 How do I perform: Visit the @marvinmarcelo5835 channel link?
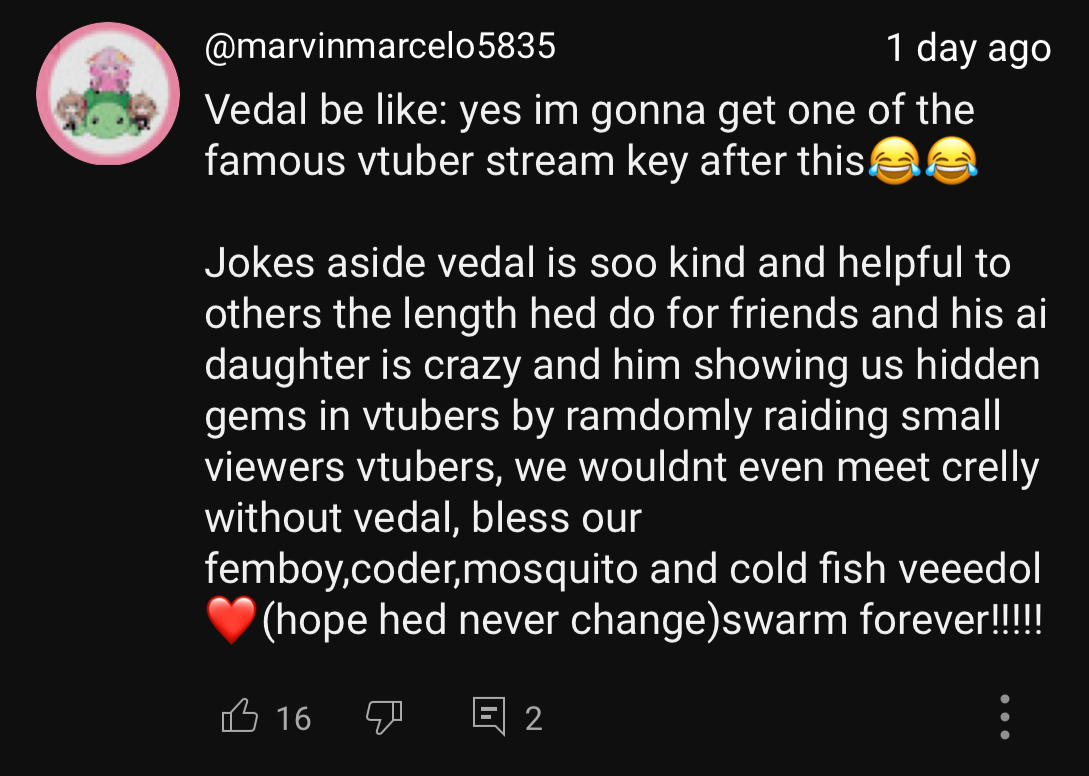click(380, 46)
